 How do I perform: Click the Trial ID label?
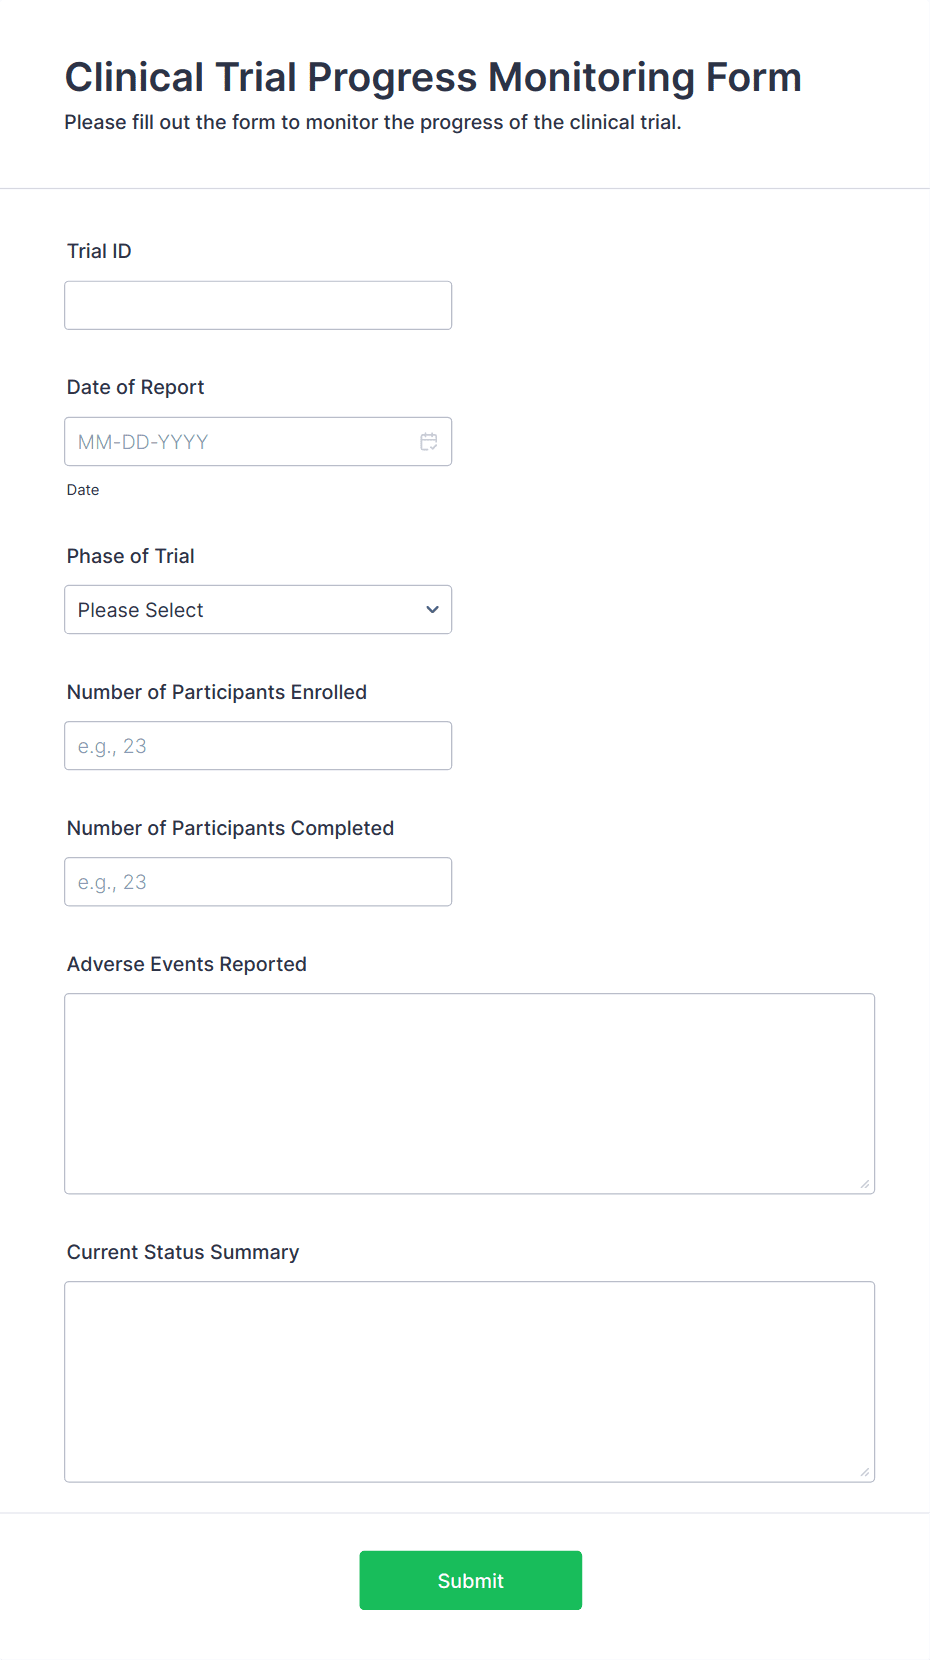(99, 251)
